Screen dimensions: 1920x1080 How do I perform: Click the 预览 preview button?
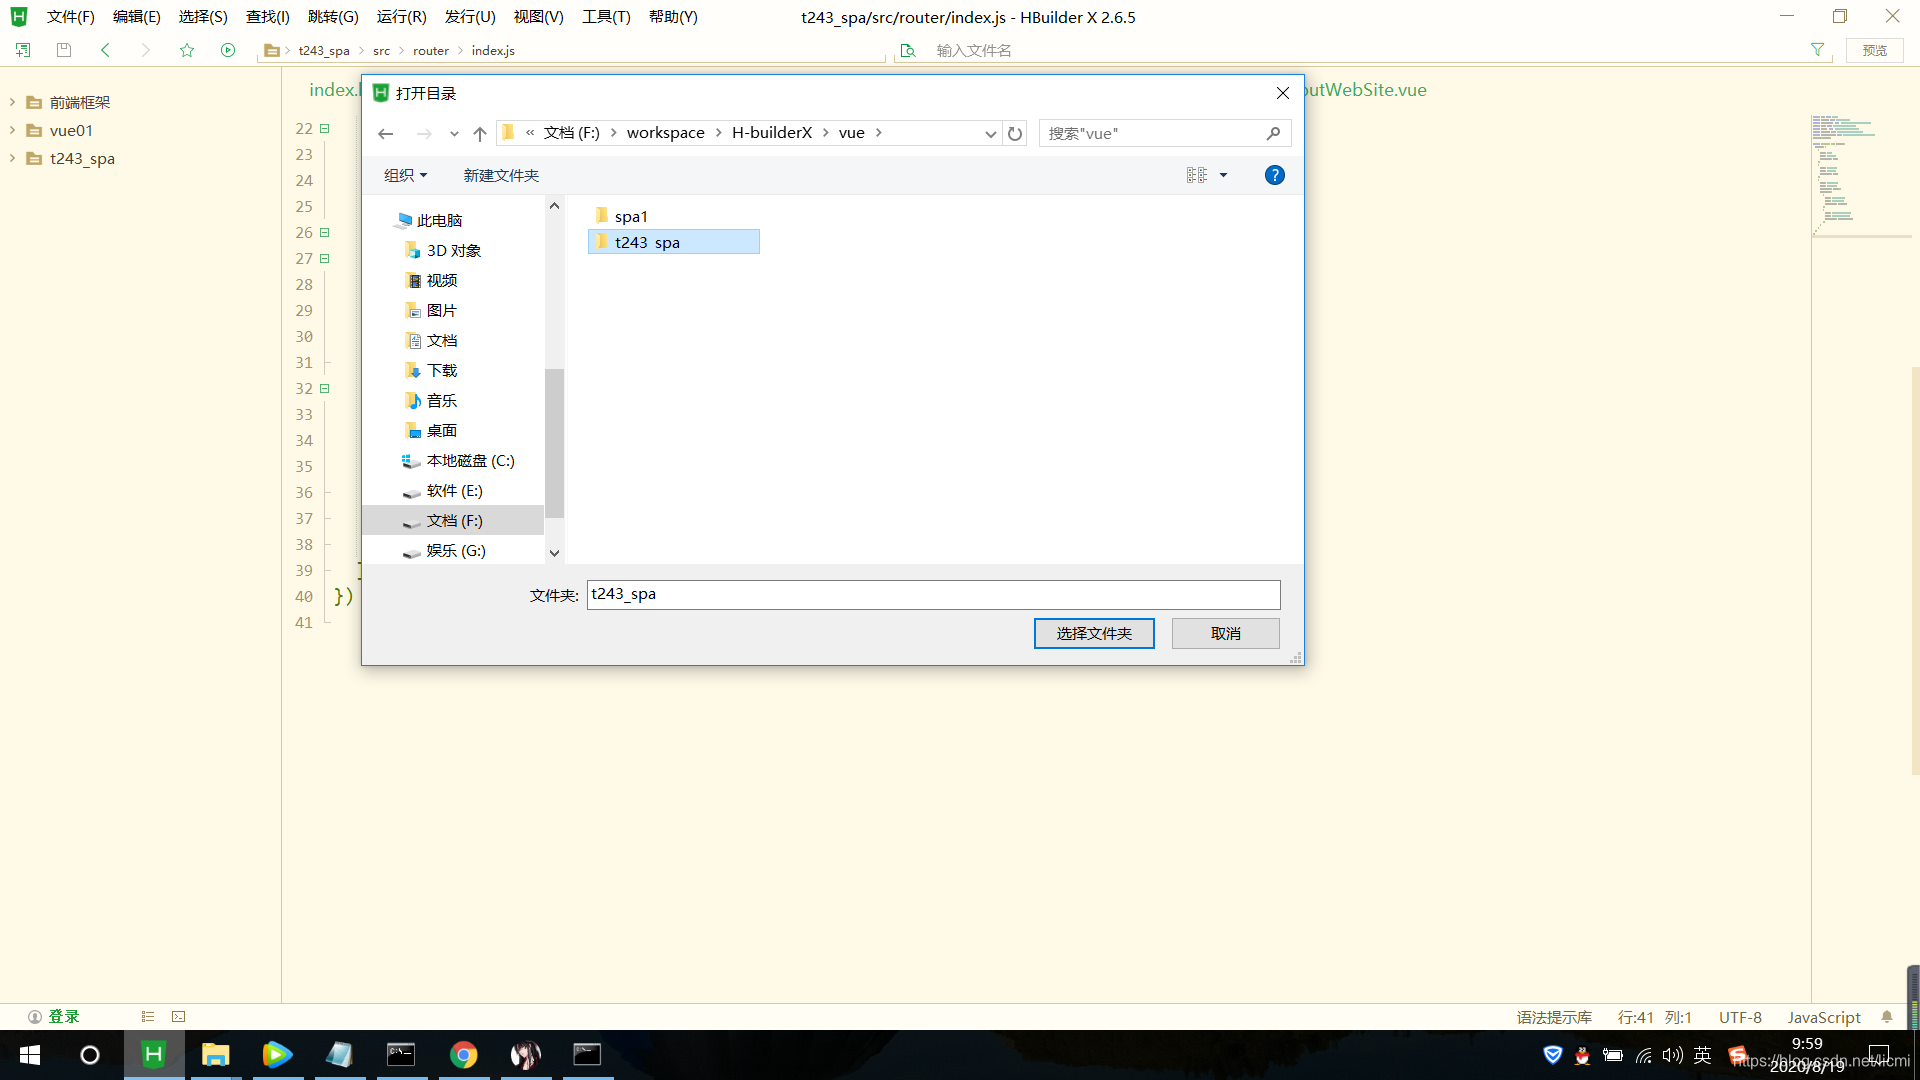(x=1875, y=50)
